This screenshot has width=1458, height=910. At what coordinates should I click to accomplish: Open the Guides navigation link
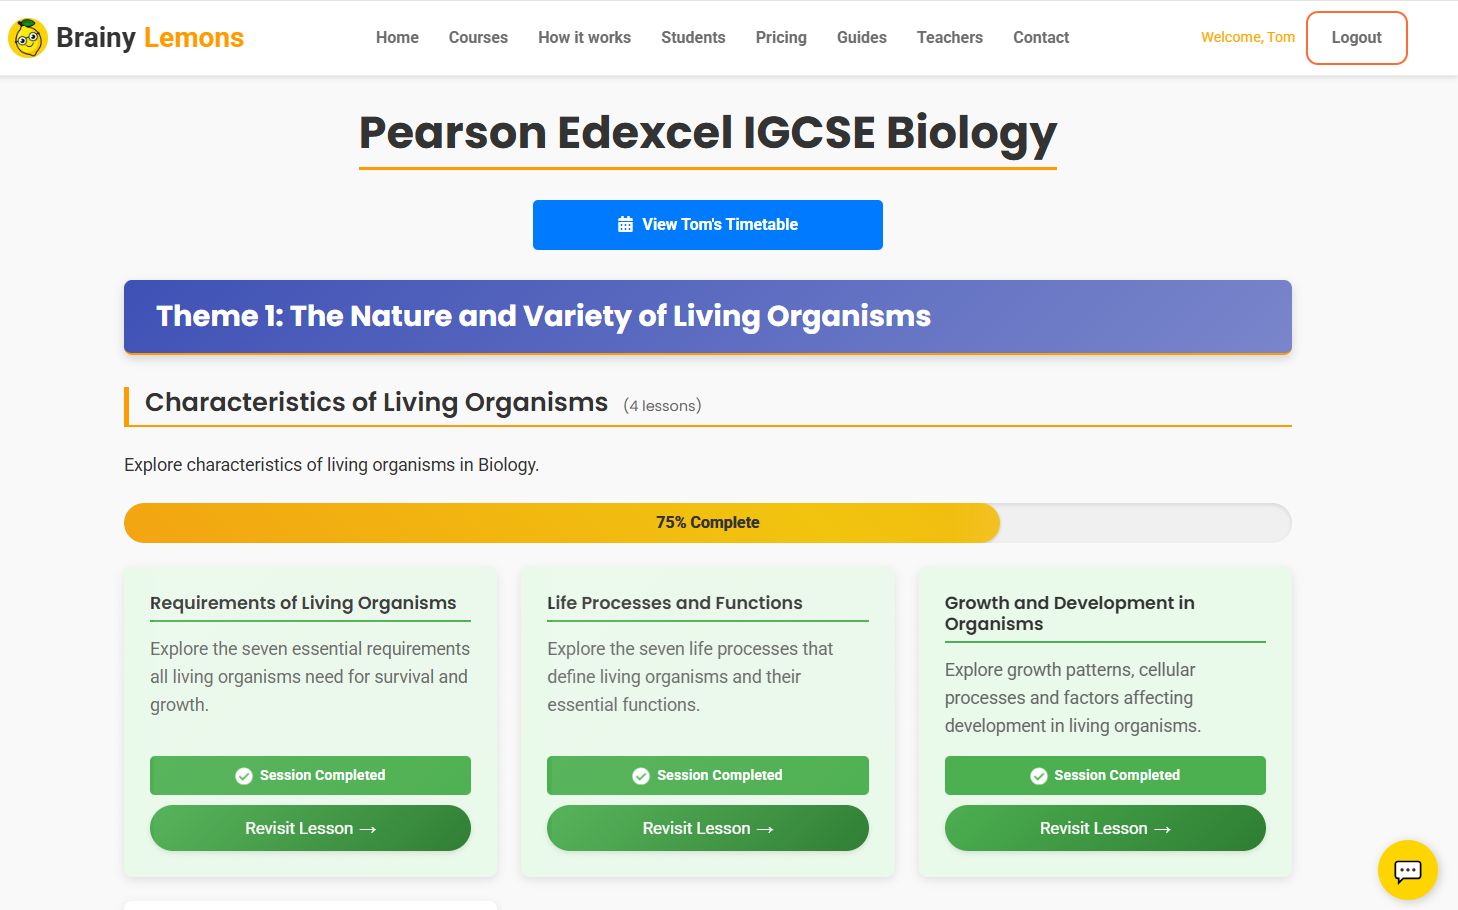(862, 38)
